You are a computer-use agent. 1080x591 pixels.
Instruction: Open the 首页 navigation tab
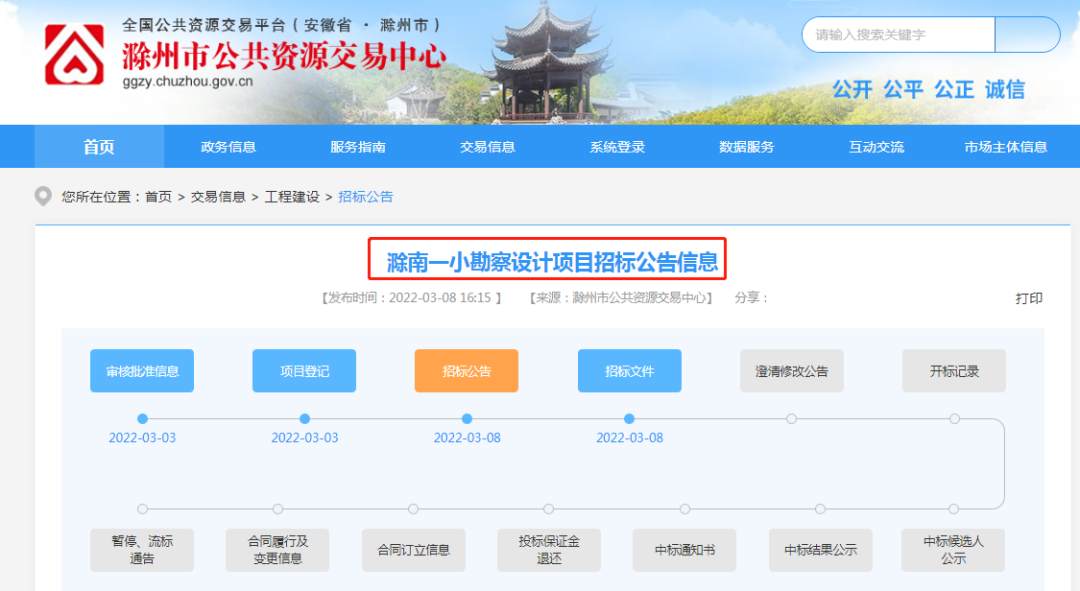click(x=99, y=147)
